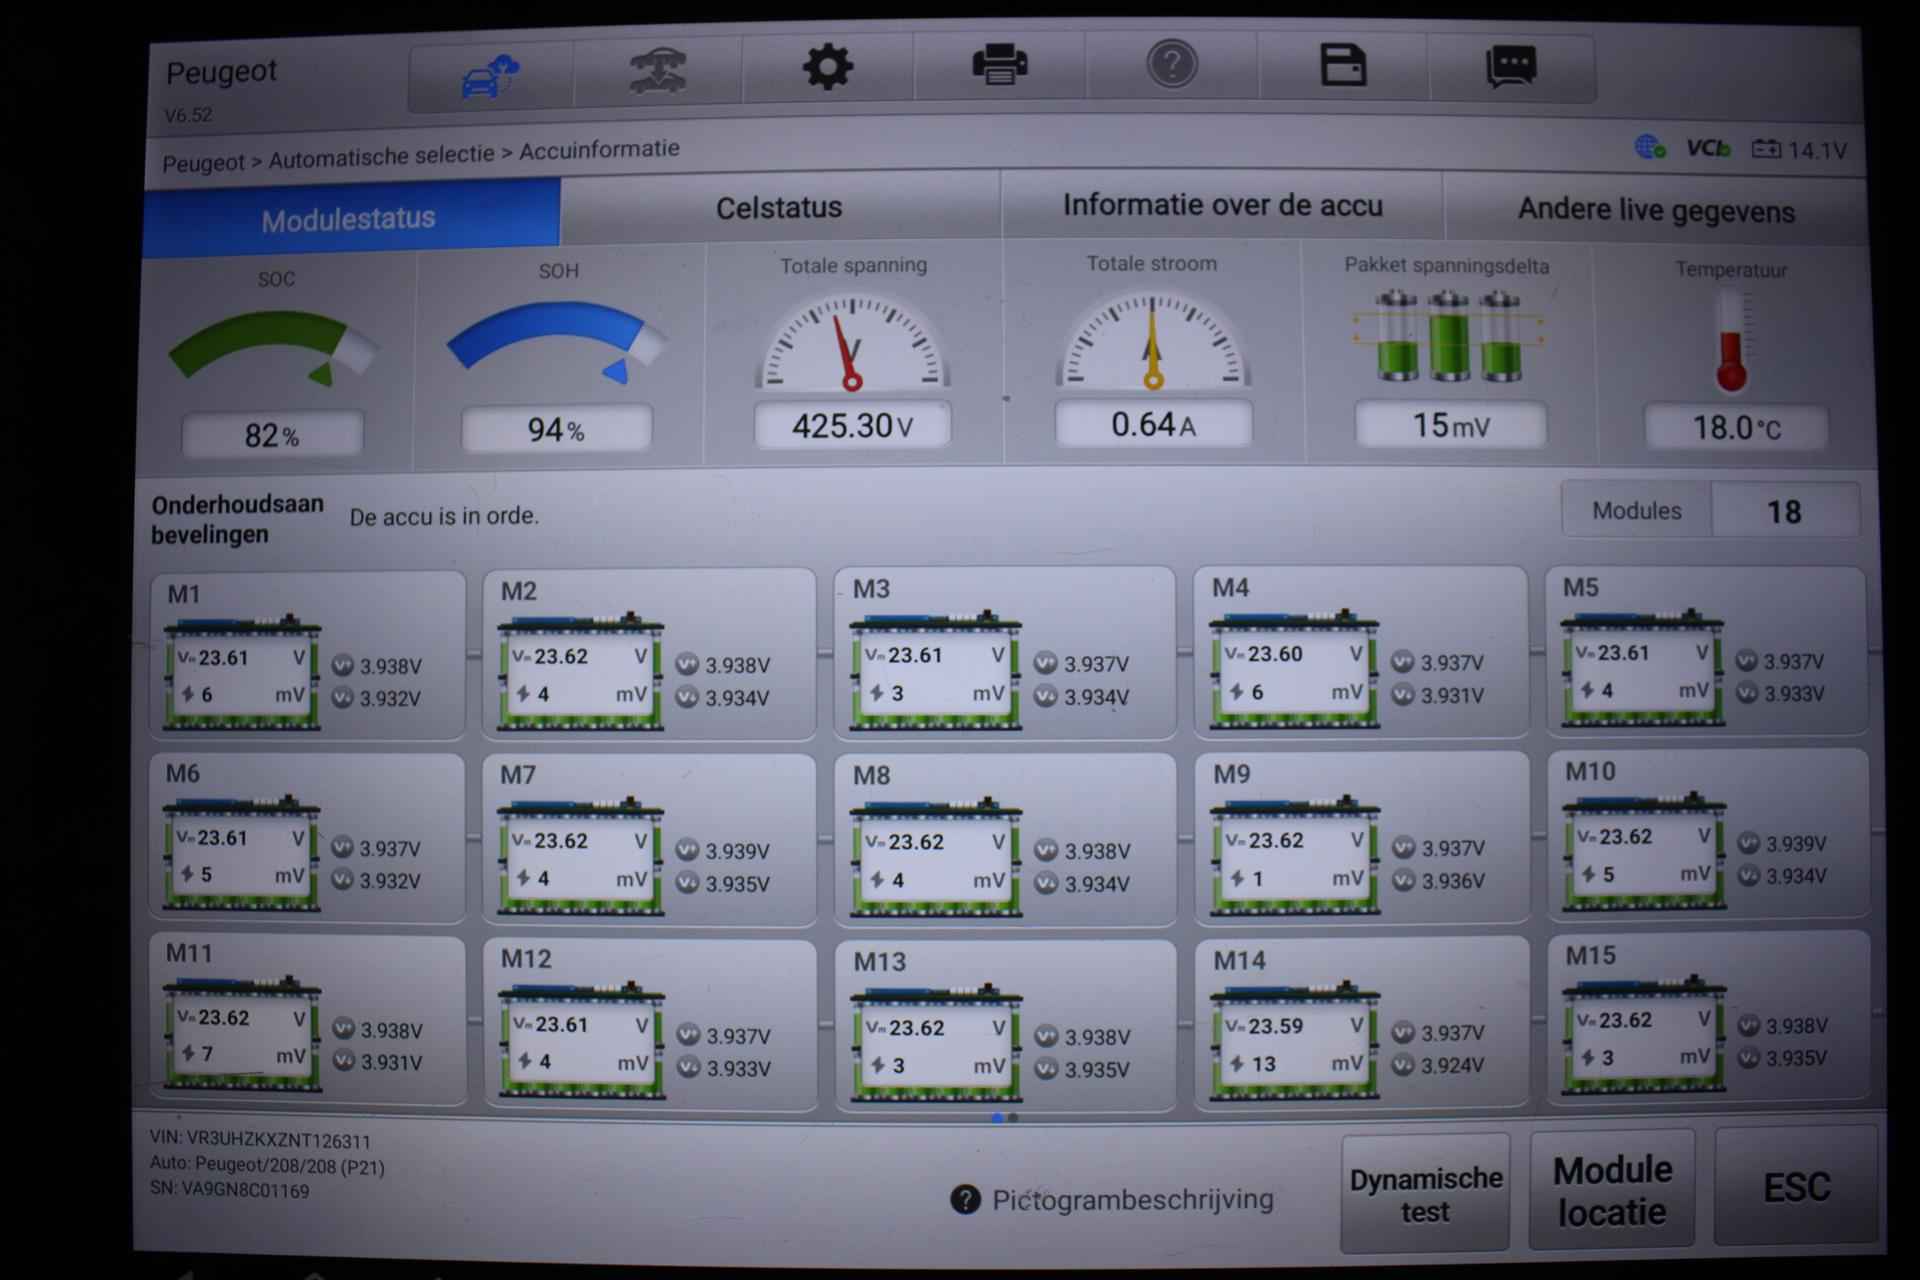
Task: Click the second page indicator dot
Action: [1014, 1118]
